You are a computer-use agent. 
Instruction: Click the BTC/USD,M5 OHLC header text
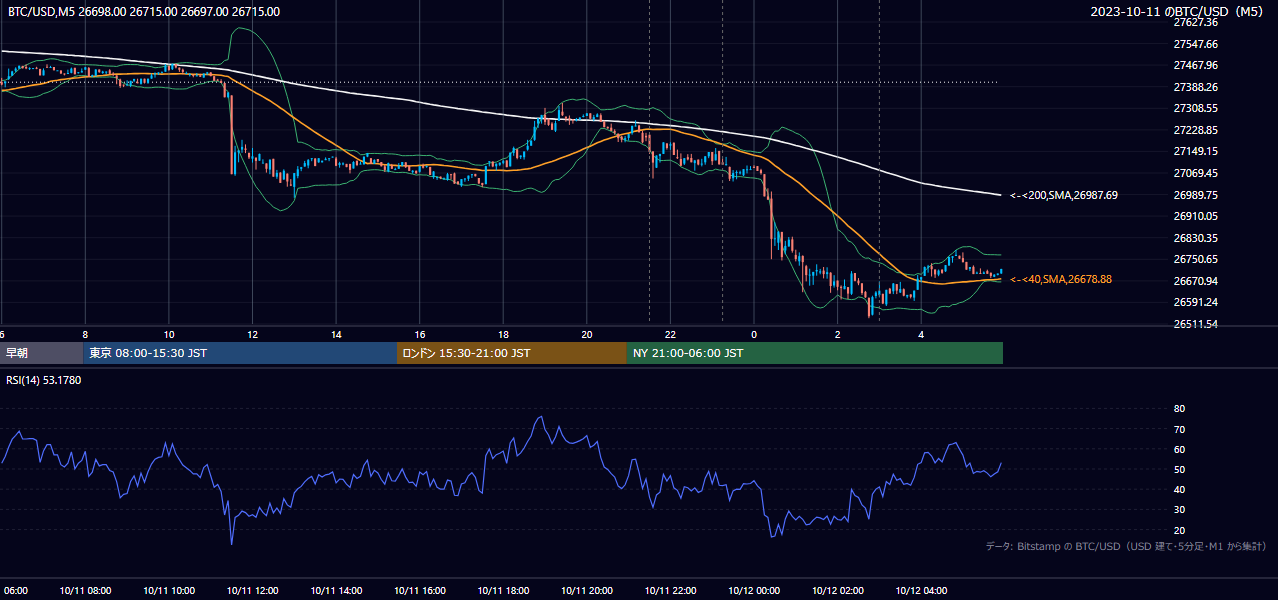144,12
